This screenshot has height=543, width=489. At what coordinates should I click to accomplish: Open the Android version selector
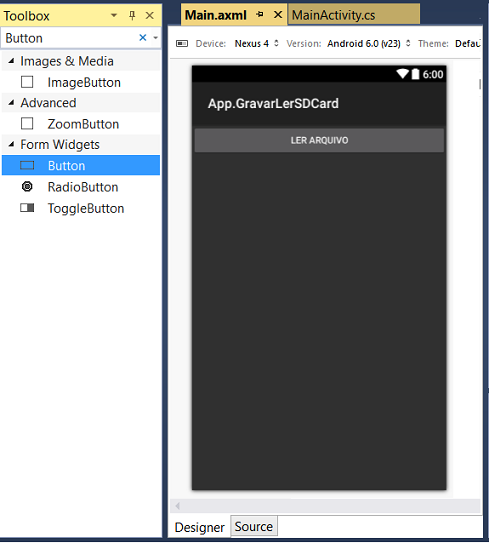369,44
